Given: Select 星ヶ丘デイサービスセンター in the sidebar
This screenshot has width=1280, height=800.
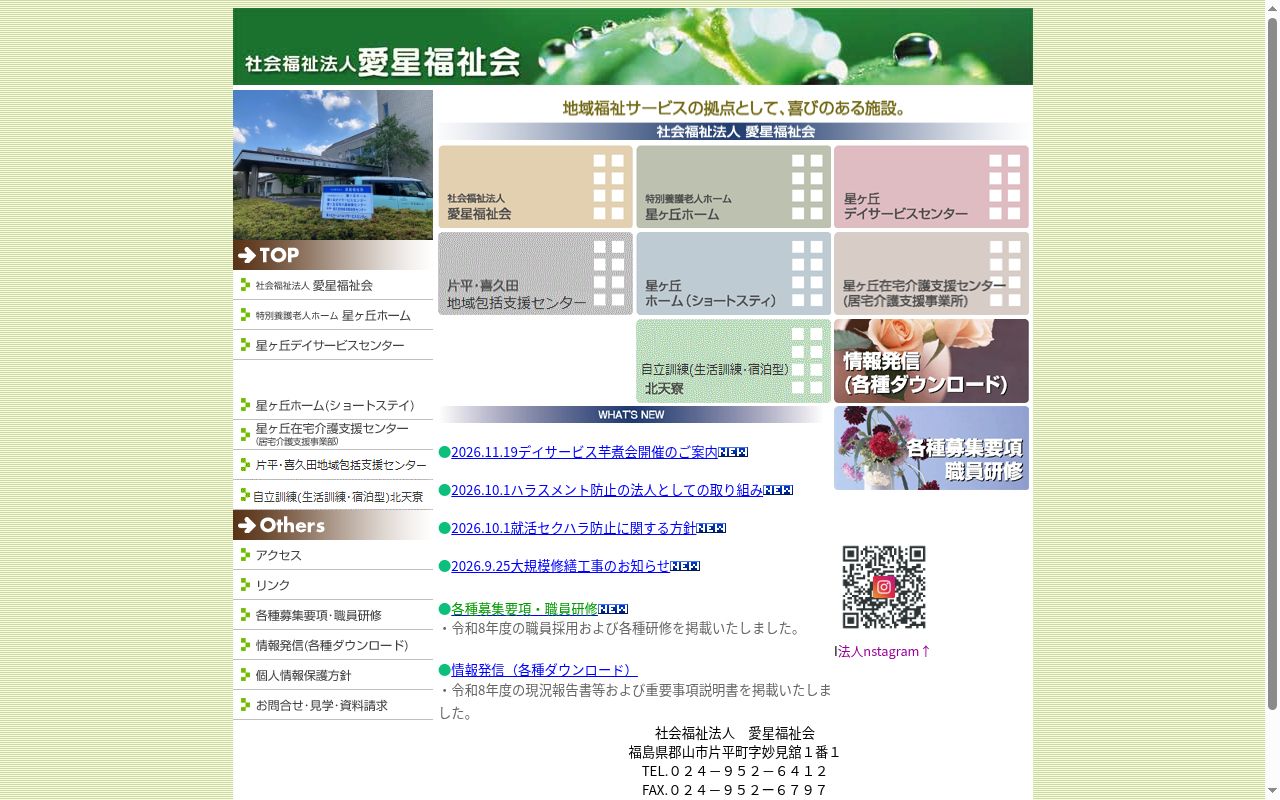Looking at the screenshot, I should tap(333, 345).
